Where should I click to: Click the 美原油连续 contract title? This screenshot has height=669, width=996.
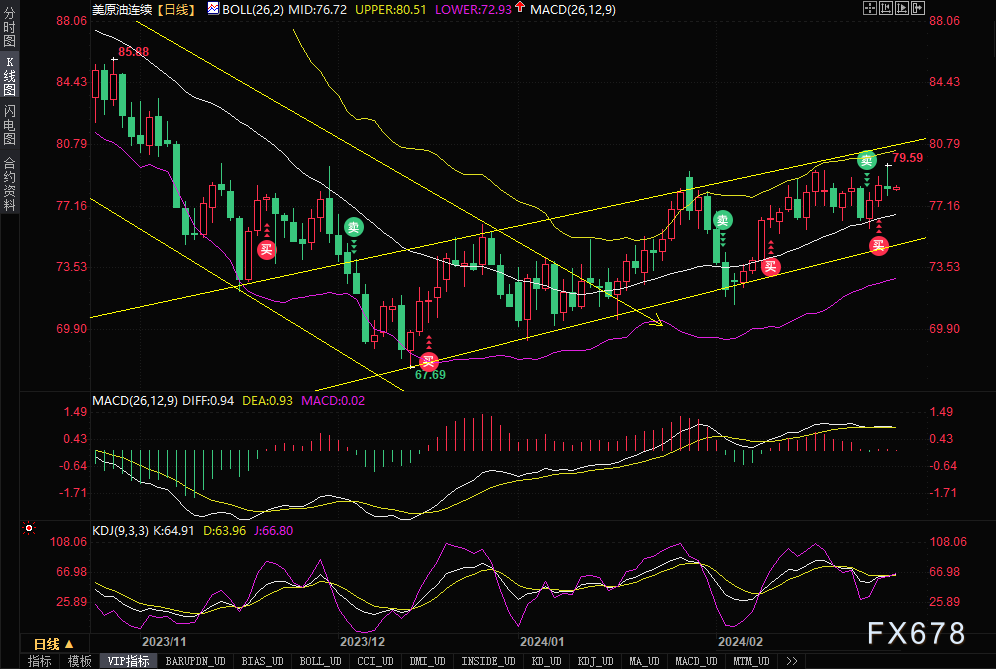pyautogui.click(x=122, y=10)
